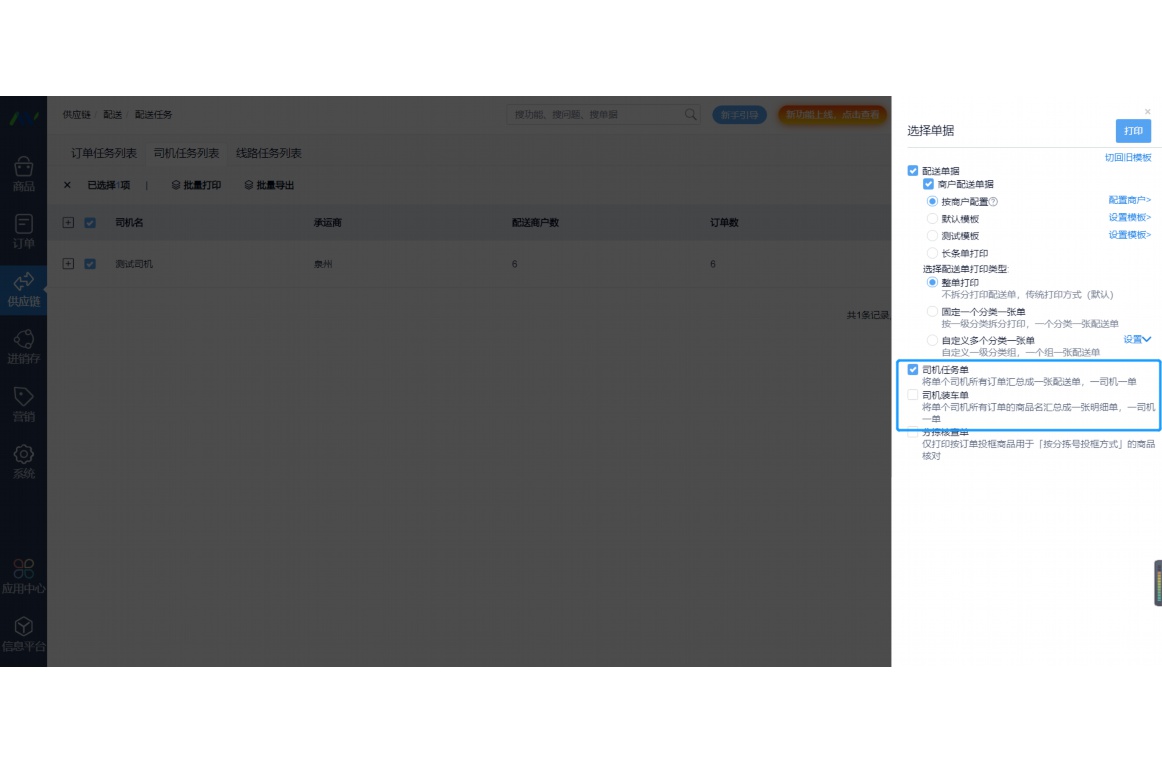This screenshot has height=763, width=1162.
Task: Expand all rows via header plus icon
Action: coord(68,223)
